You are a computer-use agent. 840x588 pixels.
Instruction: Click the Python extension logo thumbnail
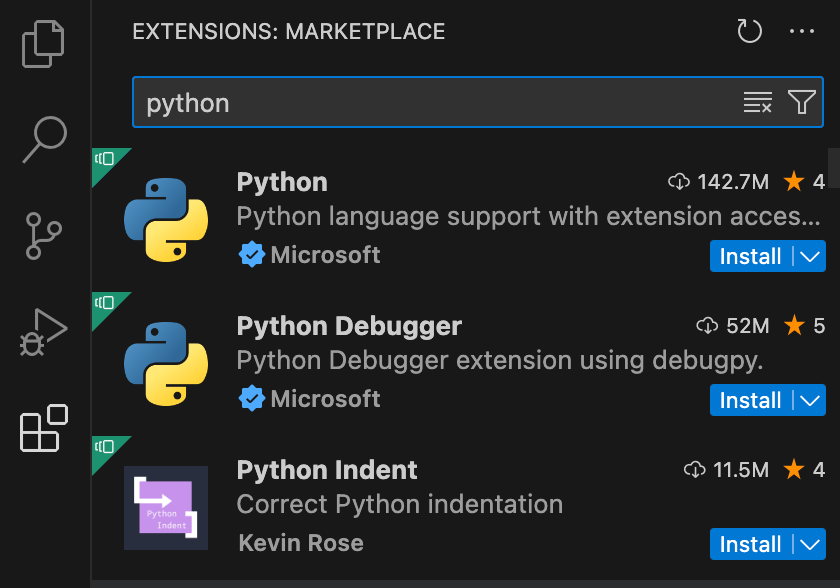pos(166,220)
